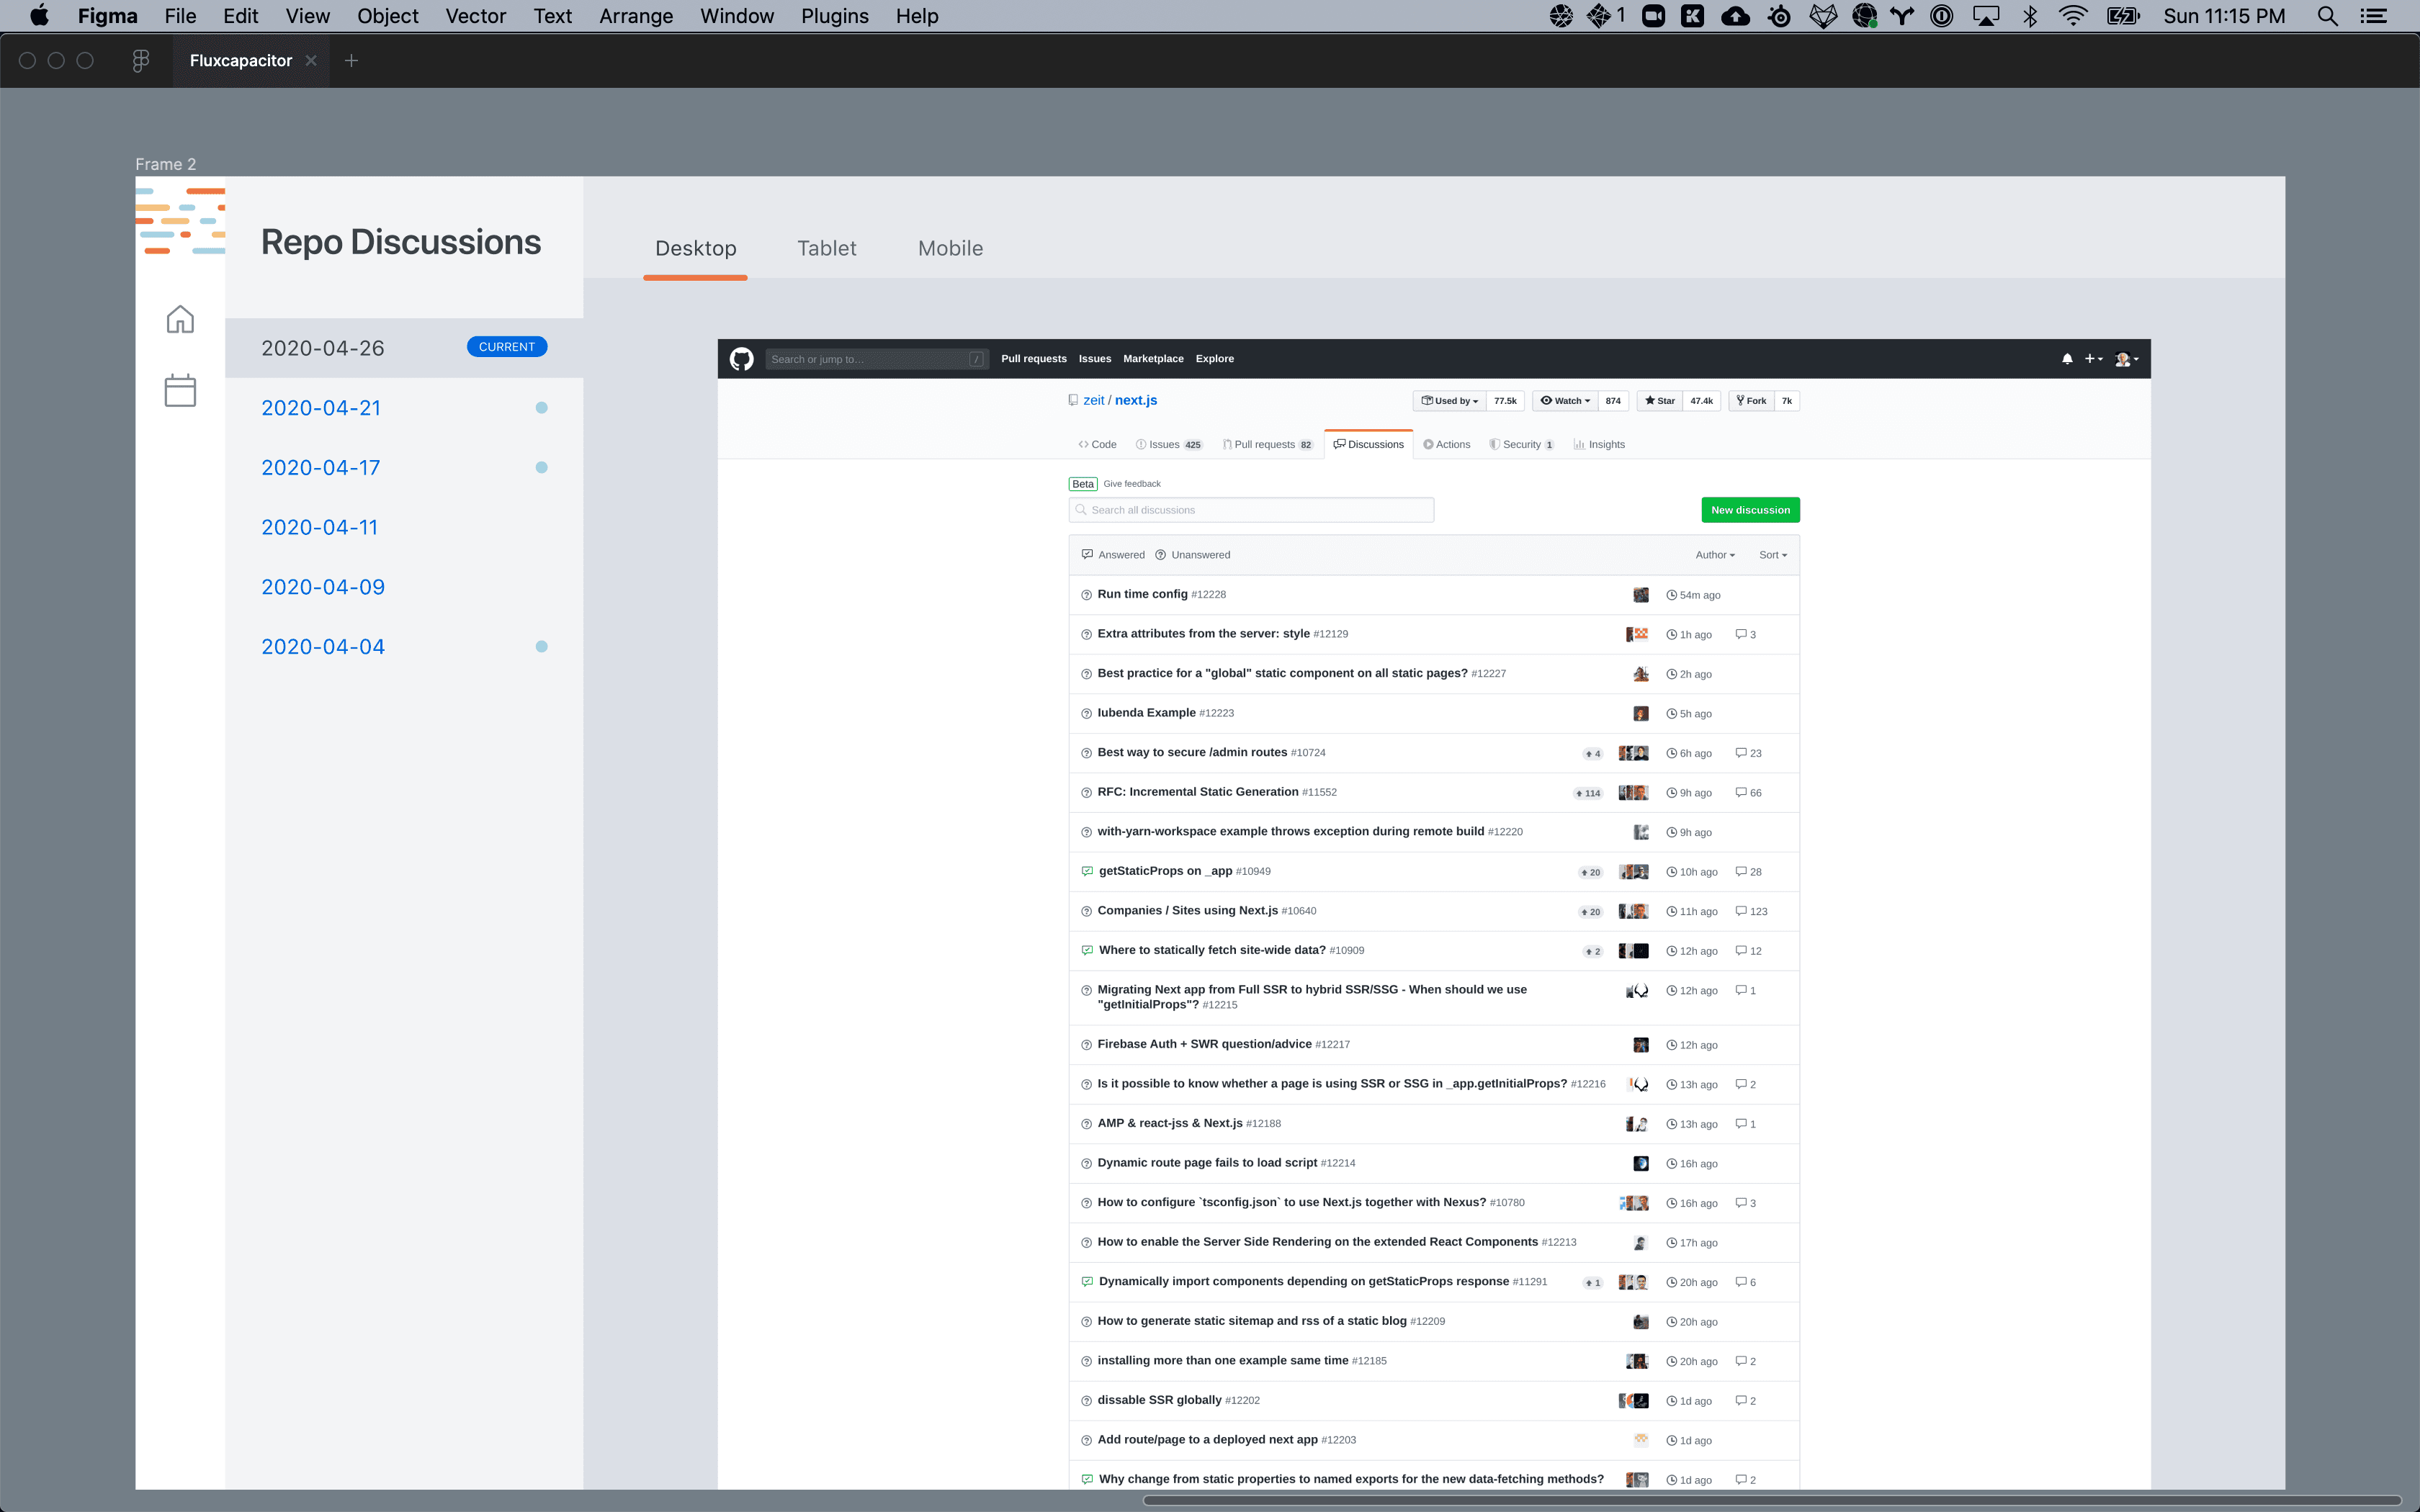The height and width of the screenshot is (1512, 2420).
Task: Click the Star repository button
Action: tap(1660, 401)
